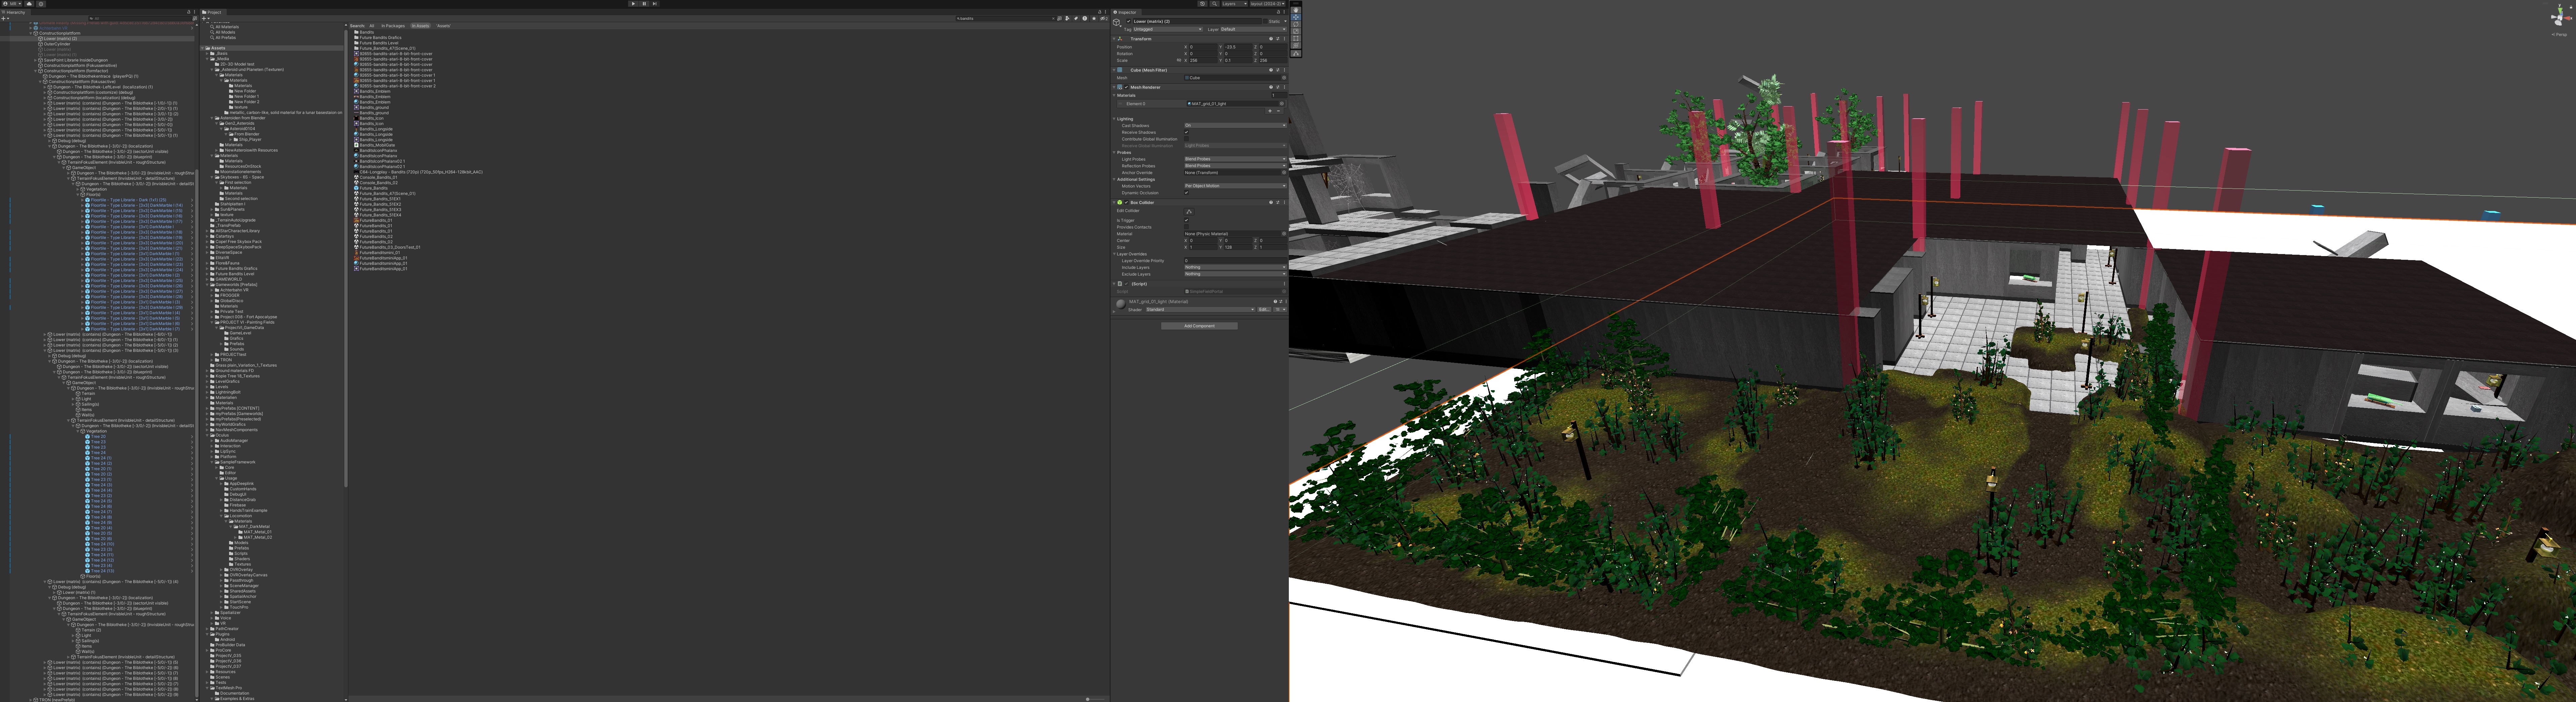
Task: Select the Edit Collider tool in Scene toolbar
Action: pyautogui.click(x=1296, y=53)
